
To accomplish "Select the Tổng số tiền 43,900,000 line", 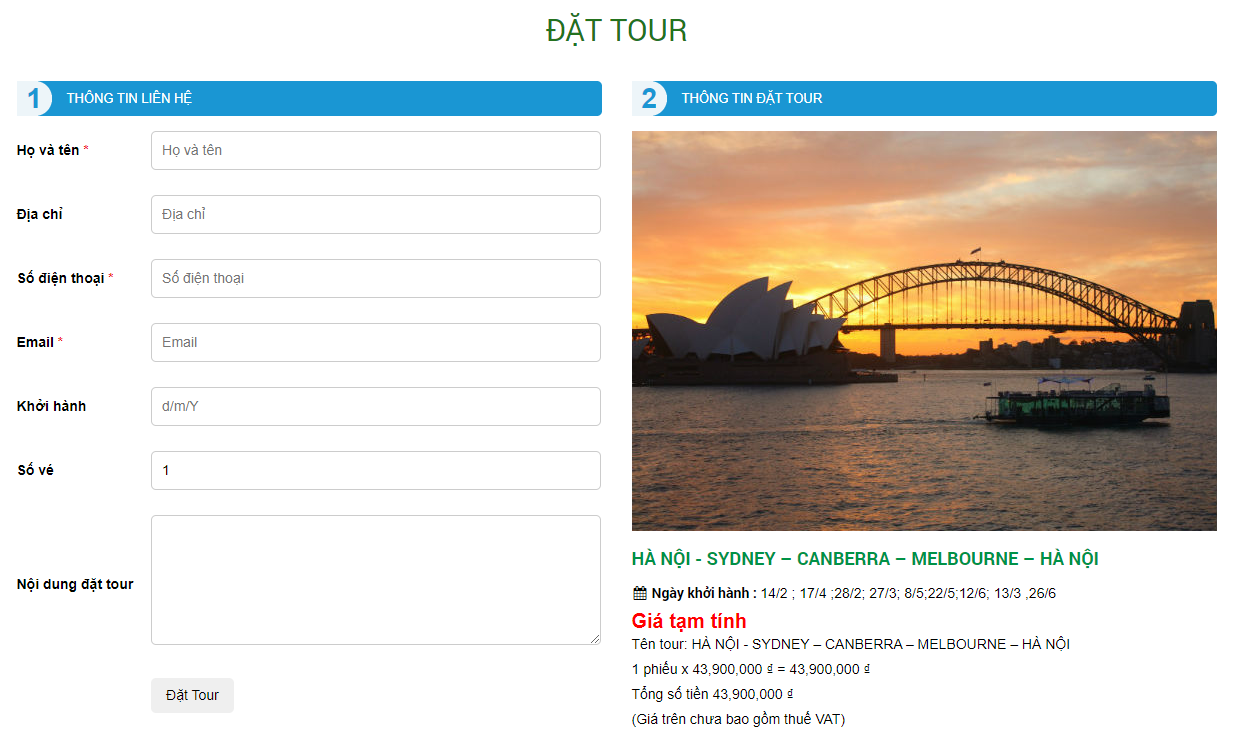I will (x=713, y=694).
